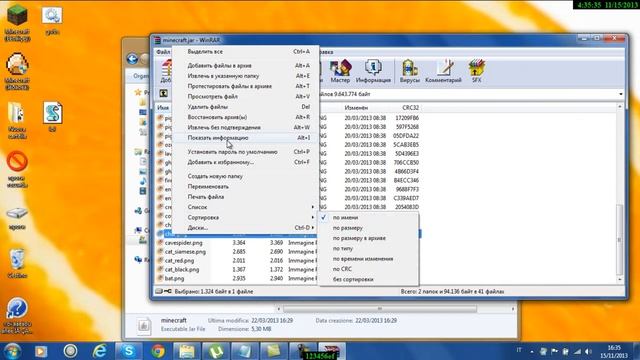Open the WinRAR path dropdown arrow
This screenshot has height=360, width=640.
coord(620,94)
